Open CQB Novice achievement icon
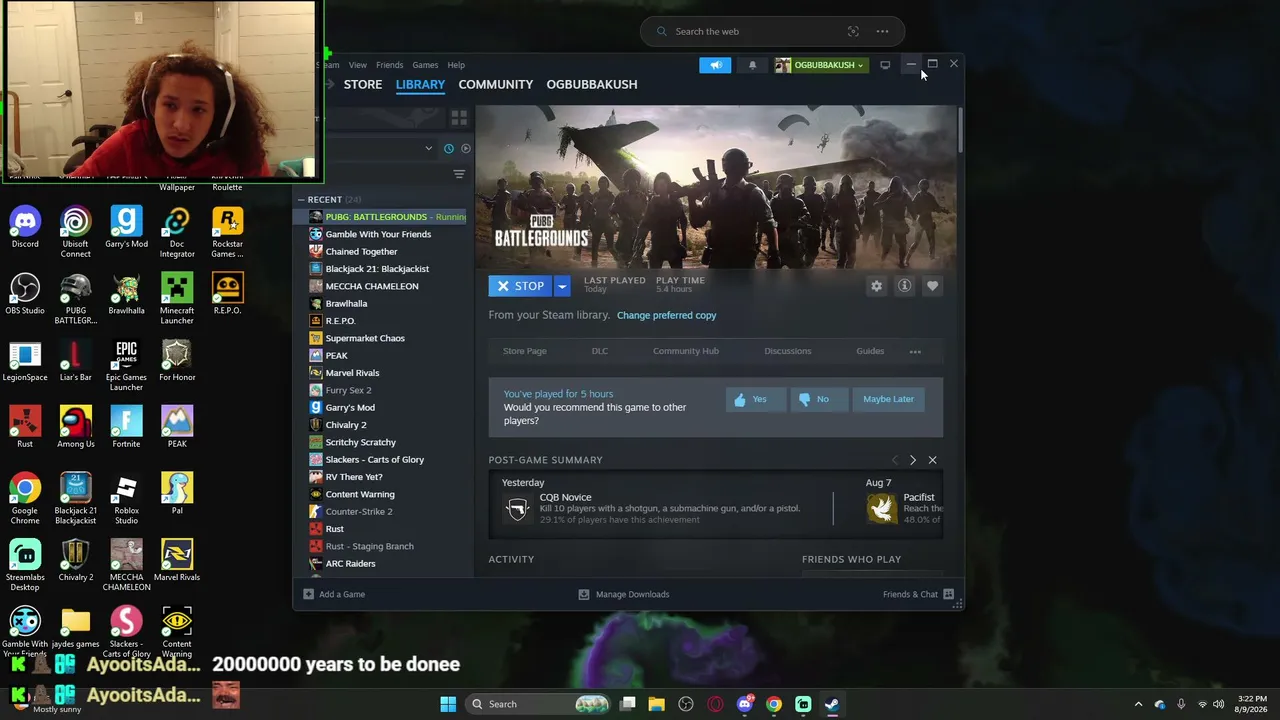The image size is (1280, 720). 517,509
